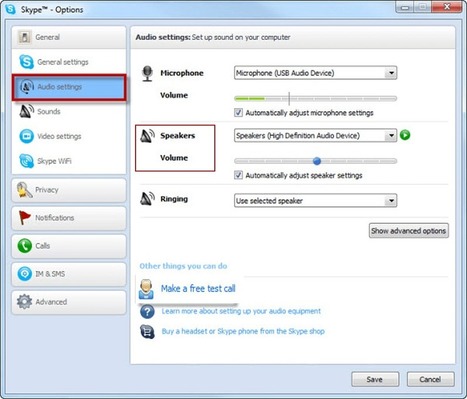
Task: Close the Skype Options window
Action: (447, 6)
